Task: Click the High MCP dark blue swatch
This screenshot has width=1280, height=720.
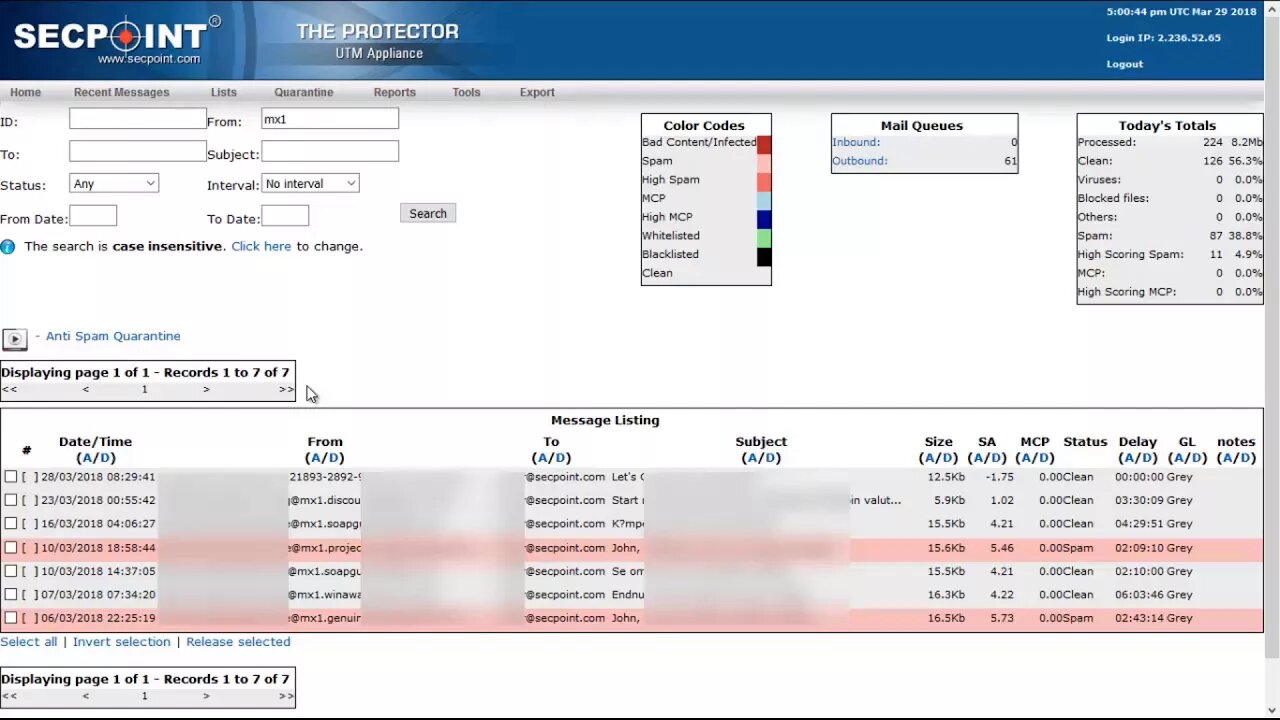Action: 764,219
